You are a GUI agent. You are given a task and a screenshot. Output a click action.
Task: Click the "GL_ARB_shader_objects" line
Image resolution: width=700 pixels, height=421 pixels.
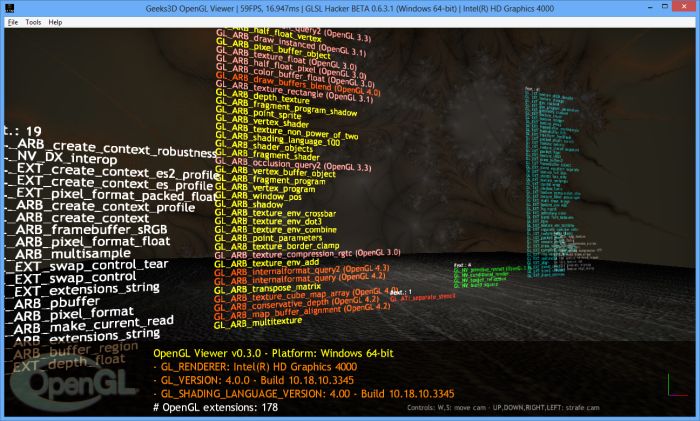click(264, 146)
